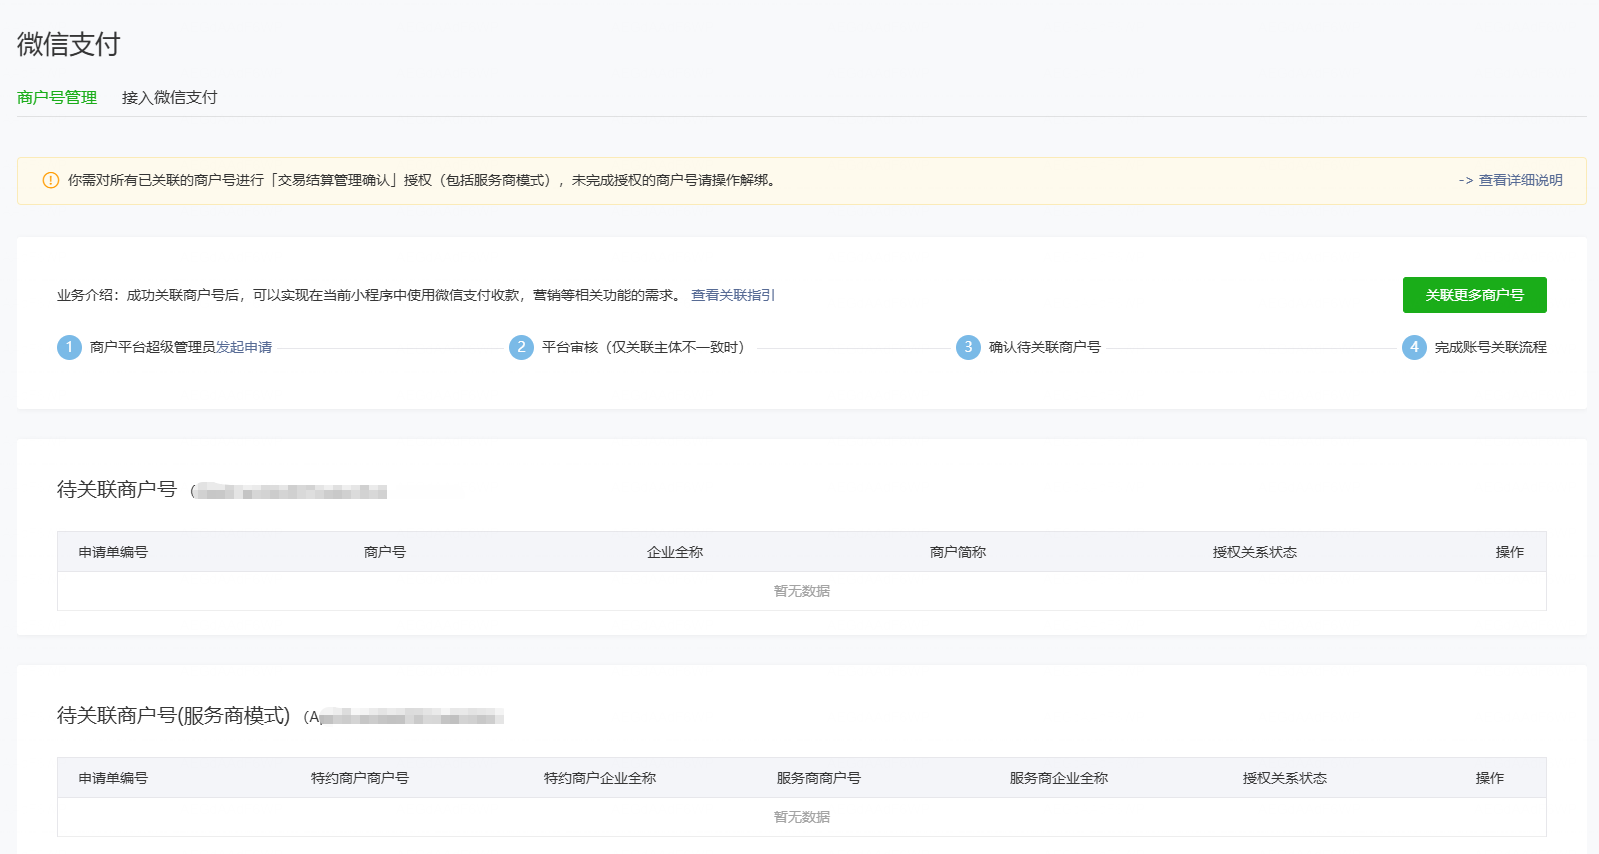Screen dimensions: 1599x854
Task: Click 申请单编号 header in the 待关联商户号 table
Action: point(113,552)
